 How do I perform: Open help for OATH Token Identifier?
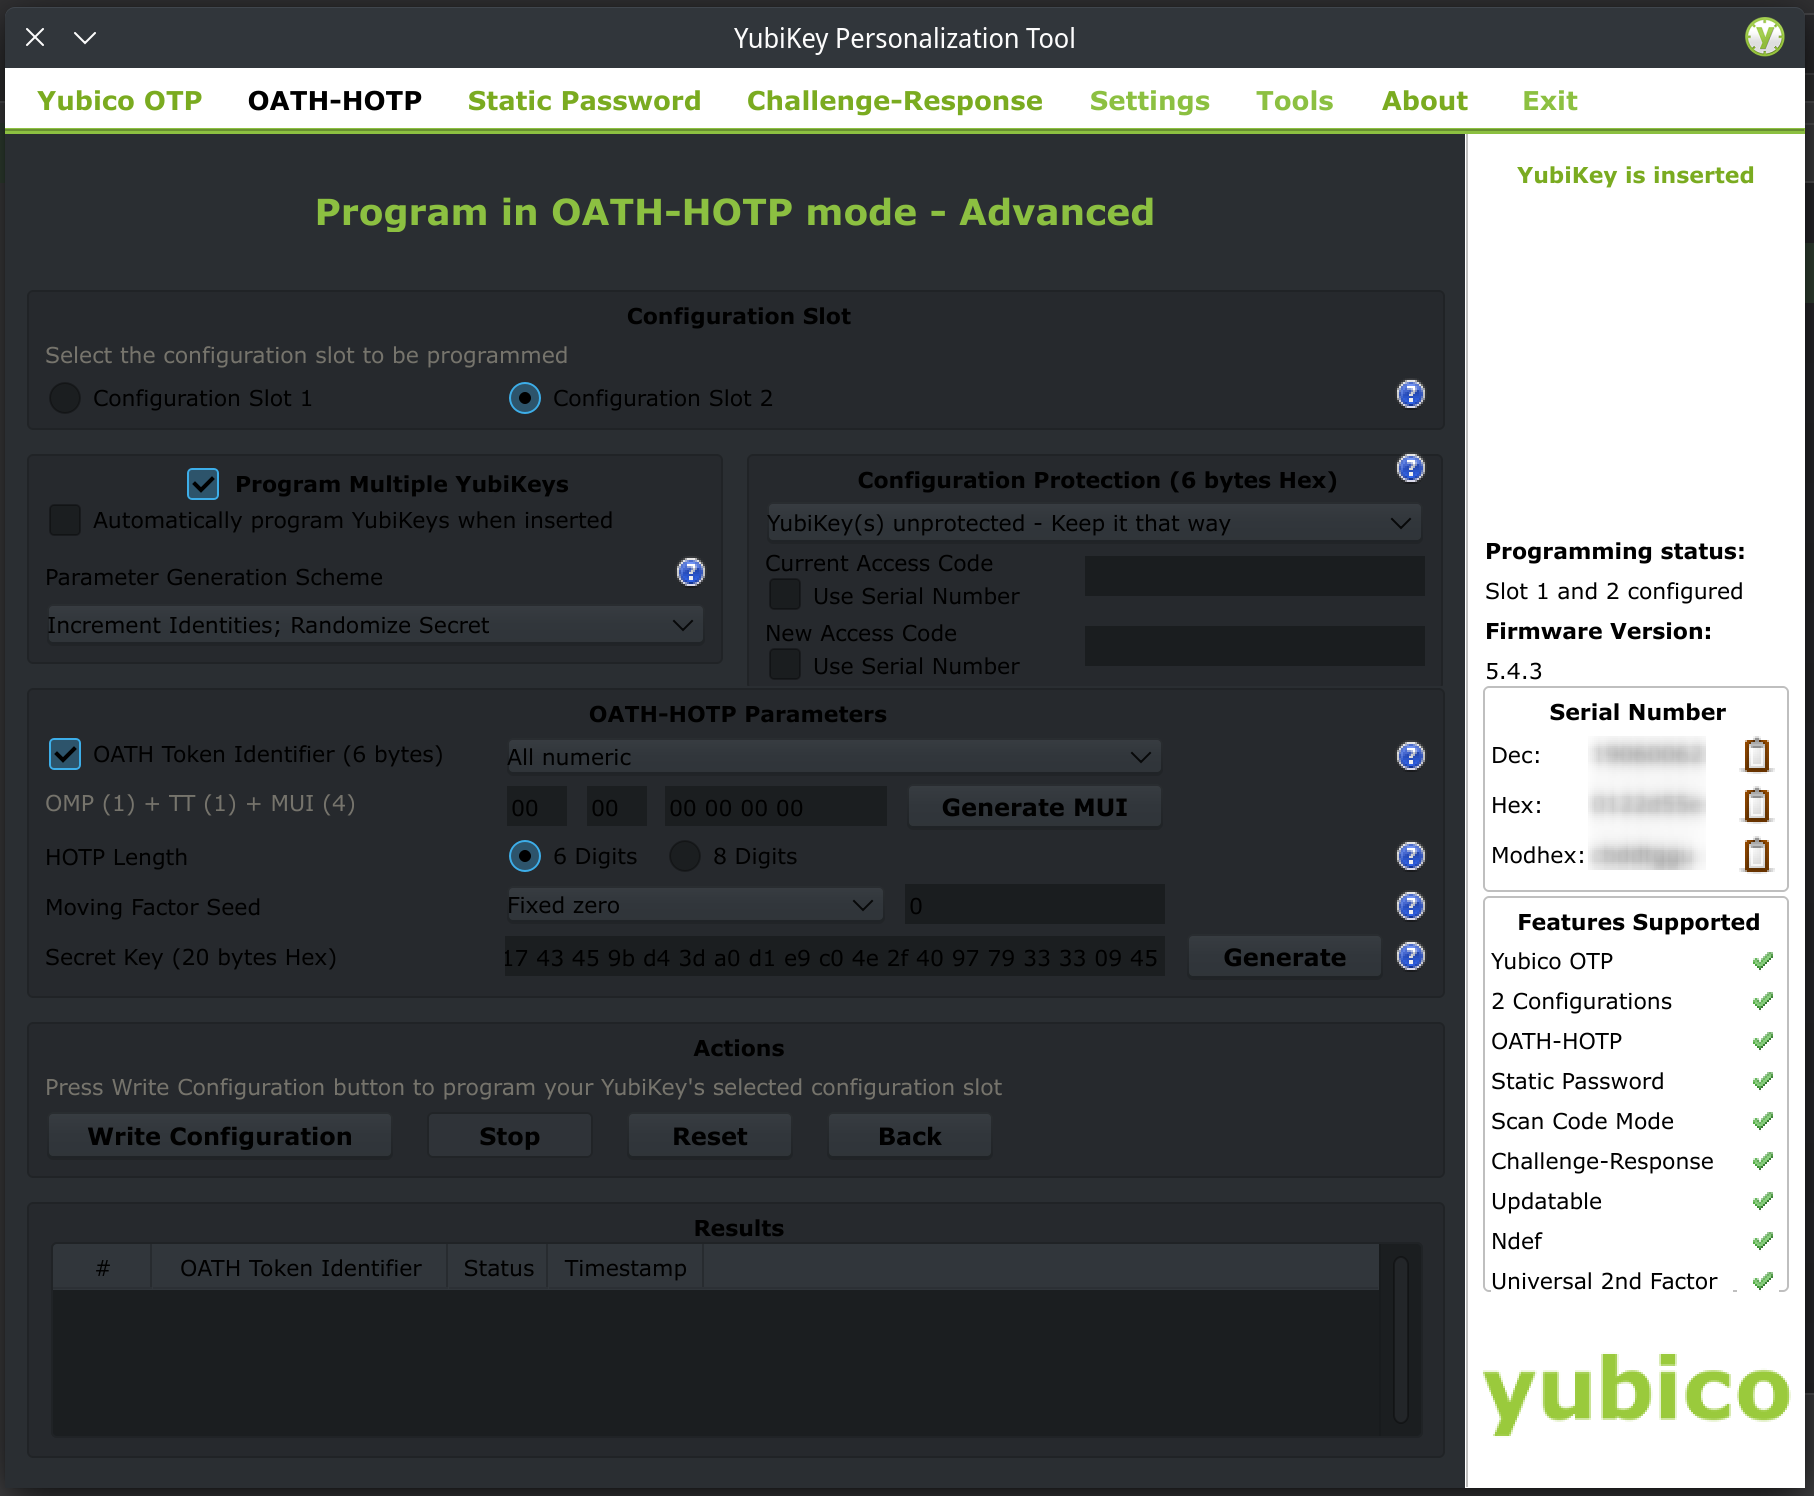pyautogui.click(x=1410, y=756)
